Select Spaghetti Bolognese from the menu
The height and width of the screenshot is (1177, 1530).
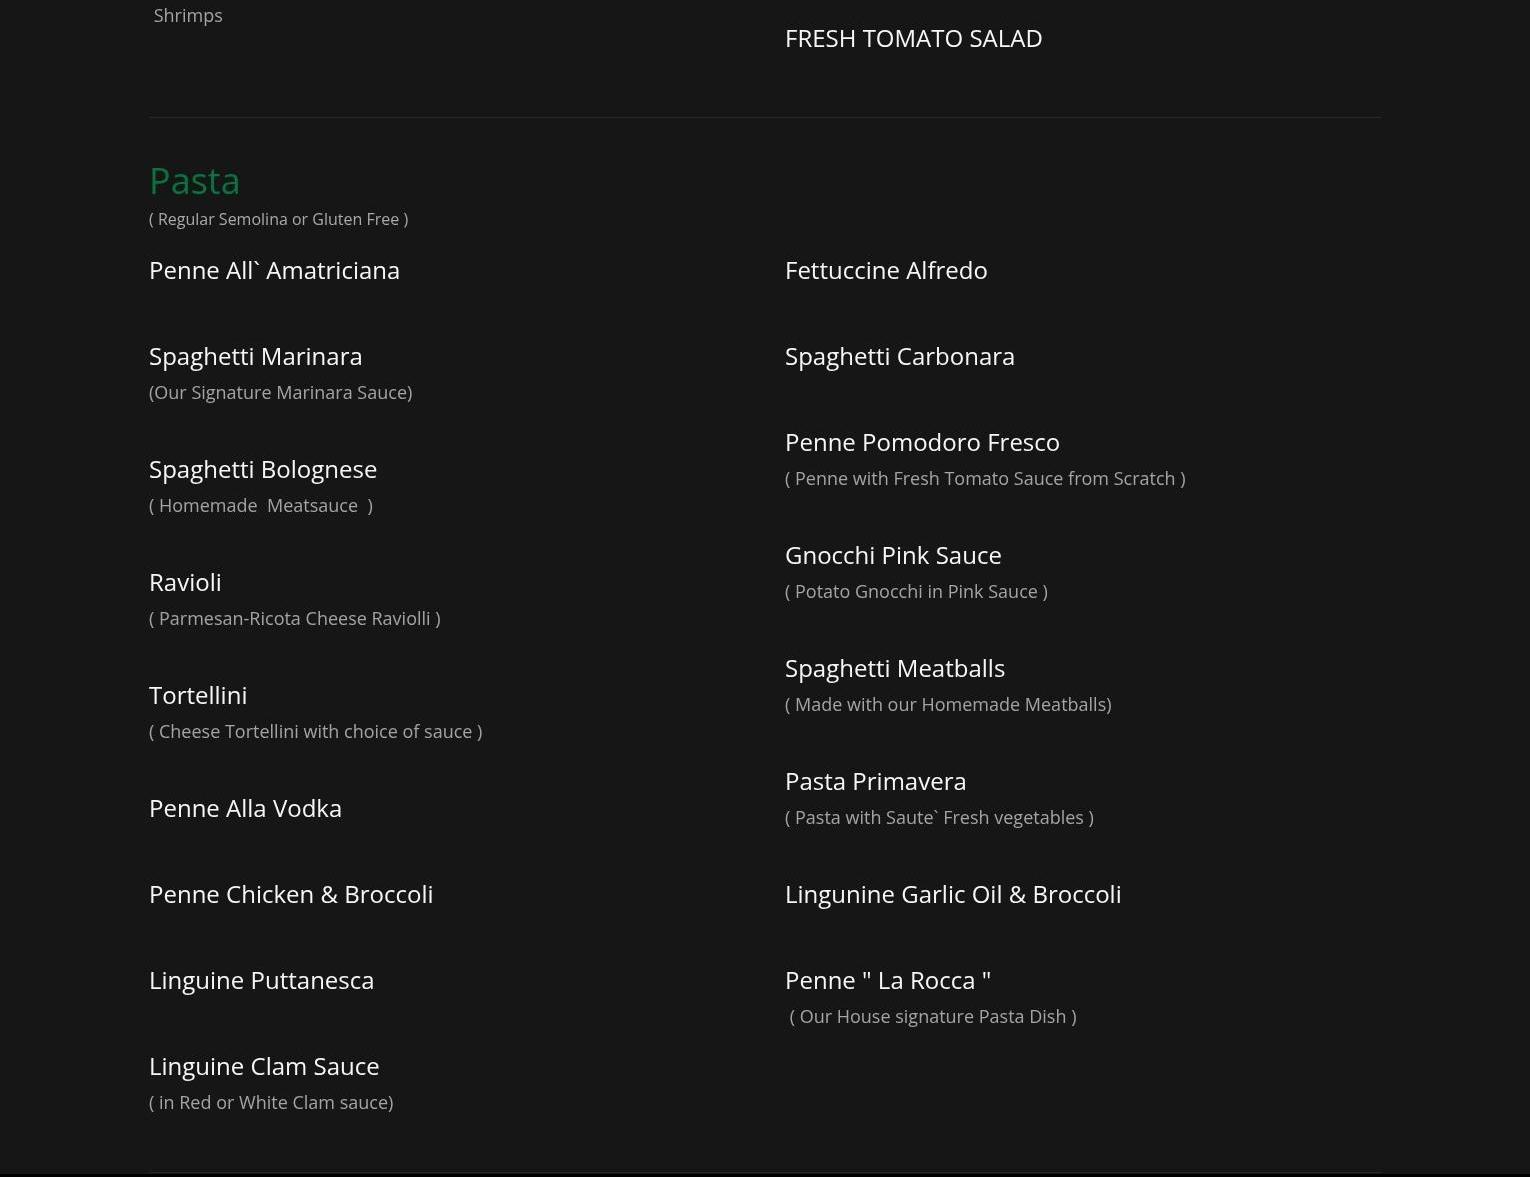point(262,470)
